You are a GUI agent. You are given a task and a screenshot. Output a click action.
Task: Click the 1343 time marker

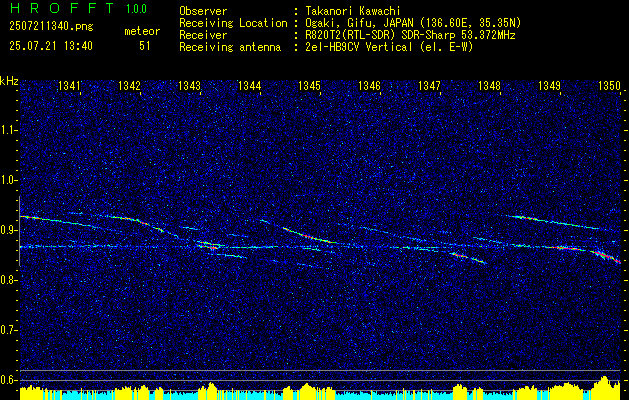pyautogui.click(x=189, y=85)
